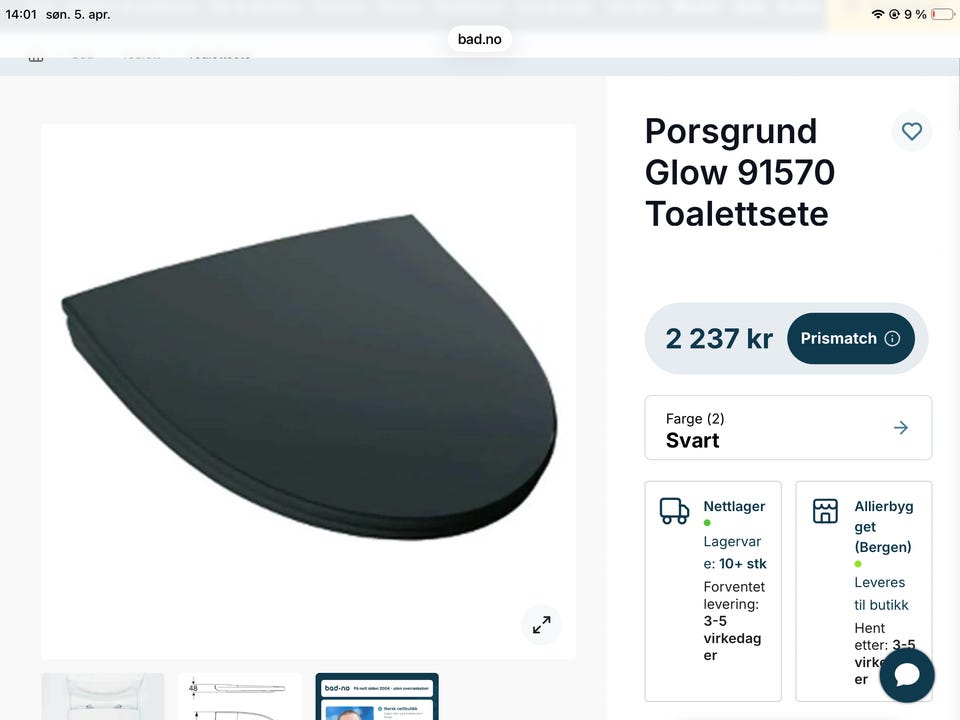This screenshot has height=720, width=960.
Task: Click the store icon for Allierbygget
Action: coord(825,511)
